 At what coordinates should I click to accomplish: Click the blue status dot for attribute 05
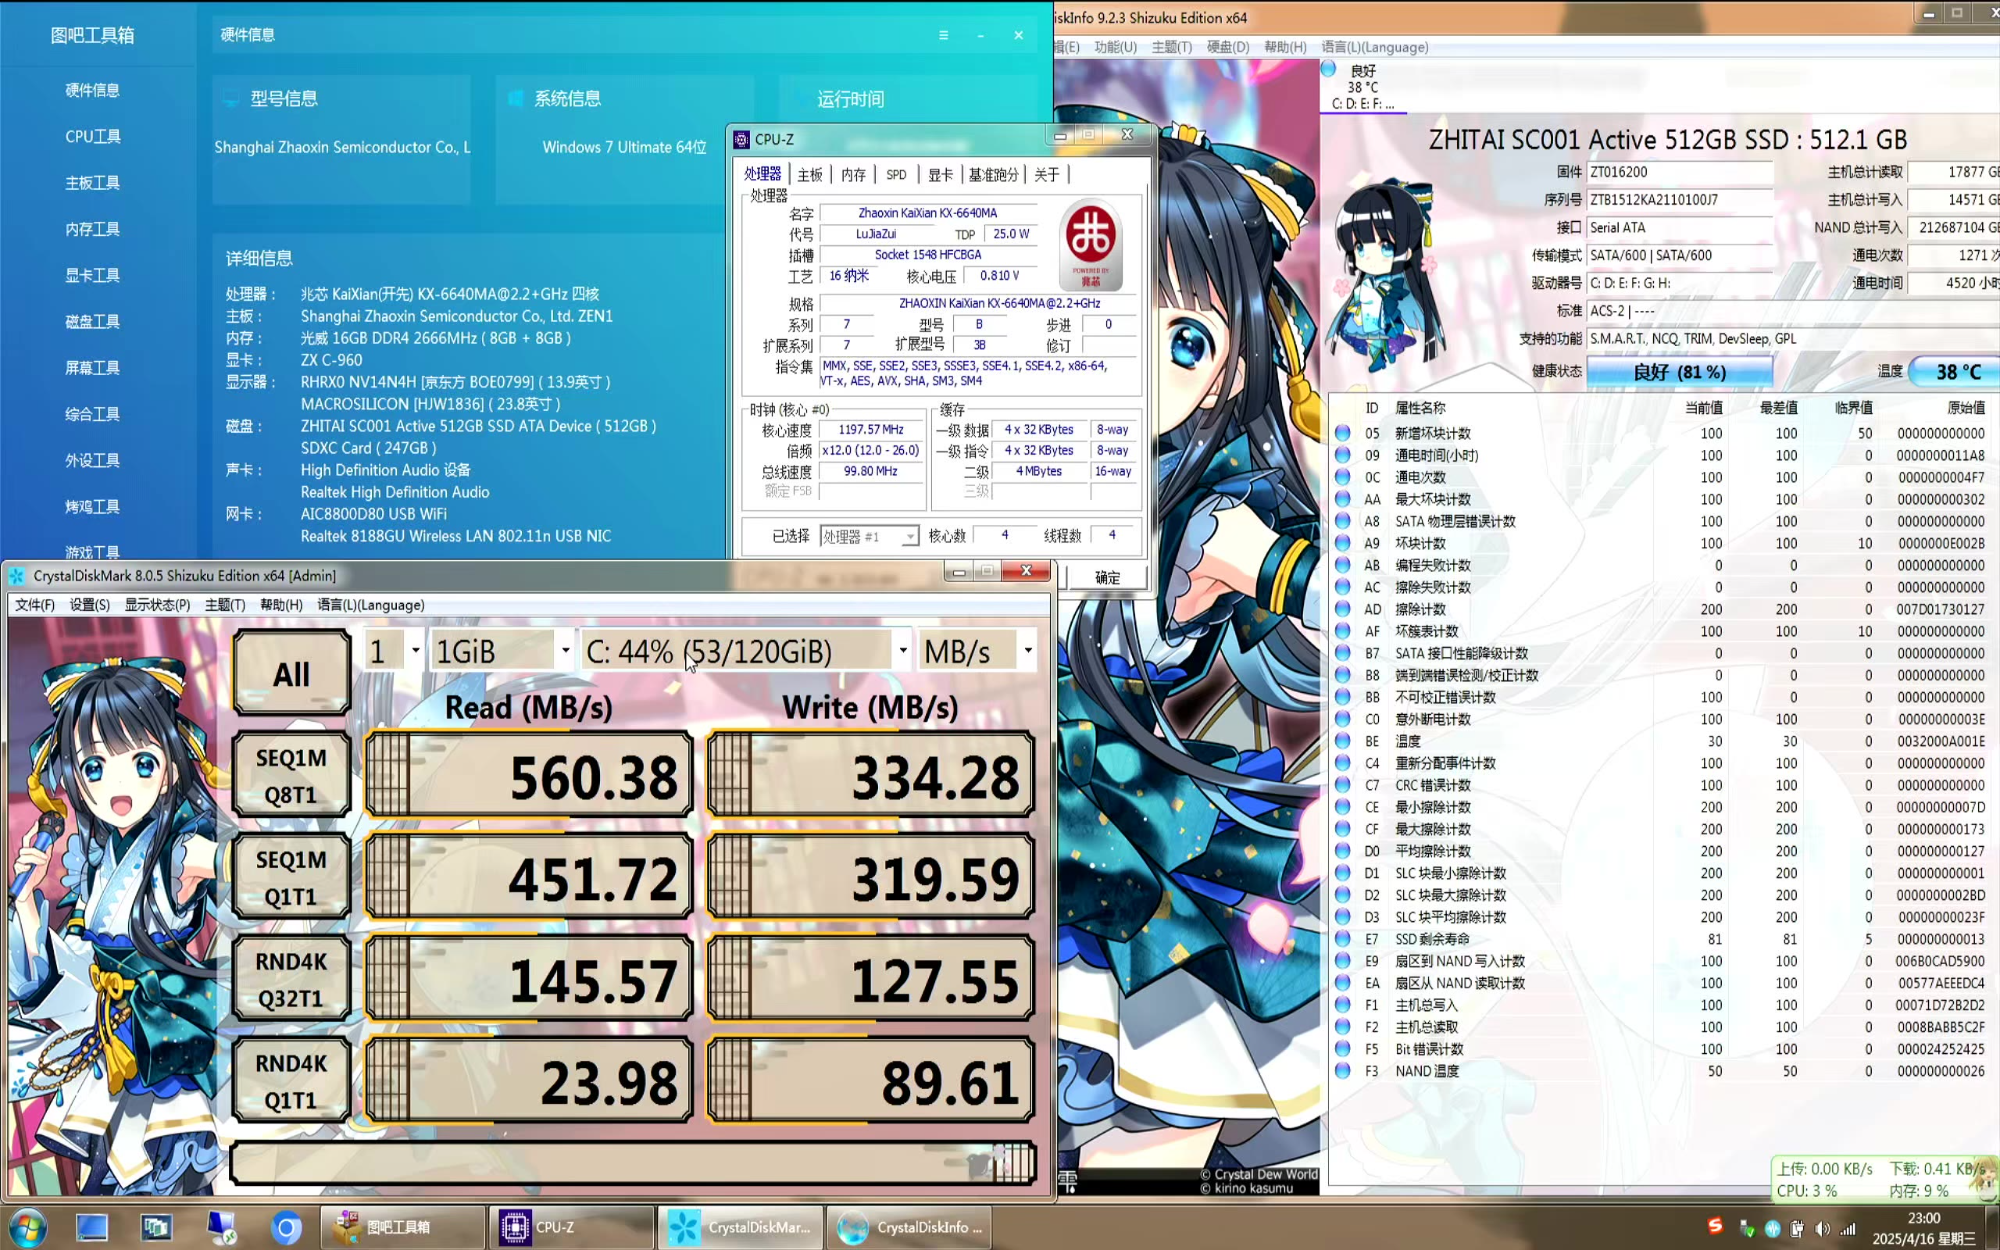point(1343,433)
